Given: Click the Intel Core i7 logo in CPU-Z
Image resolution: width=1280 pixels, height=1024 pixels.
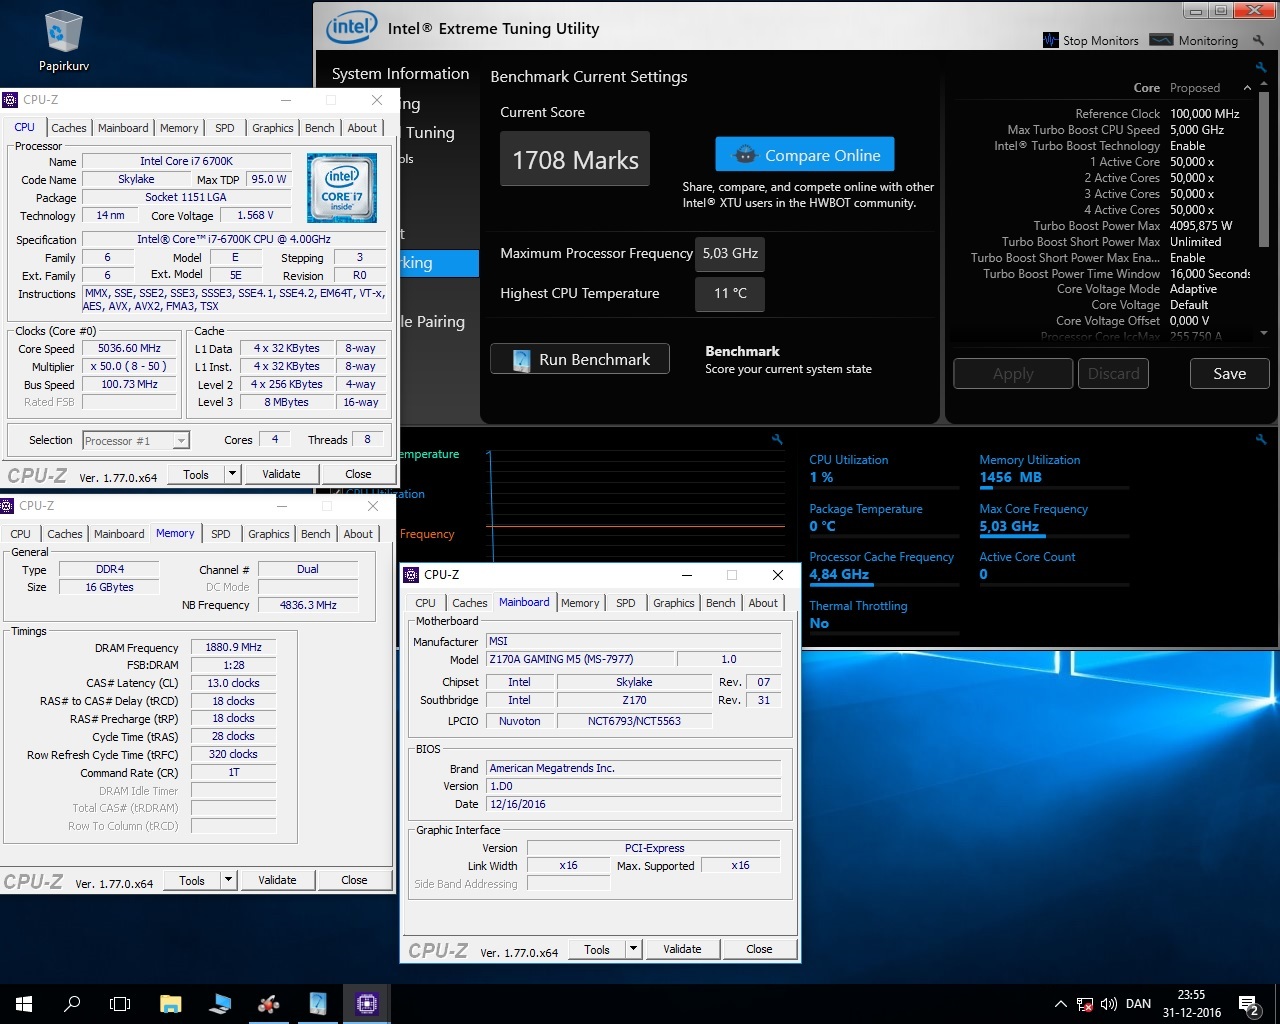Looking at the screenshot, I should [342, 188].
